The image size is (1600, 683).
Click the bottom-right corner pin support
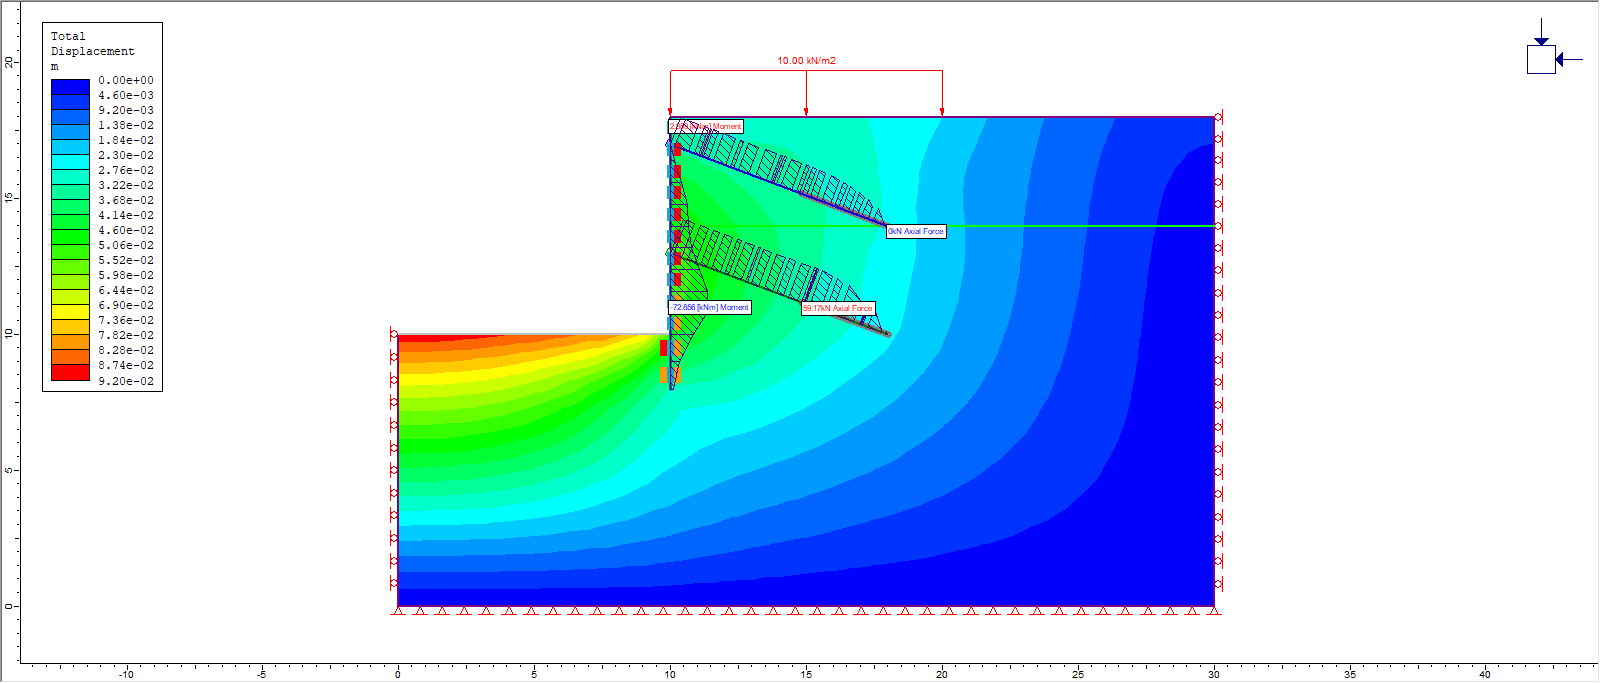tap(1214, 610)
